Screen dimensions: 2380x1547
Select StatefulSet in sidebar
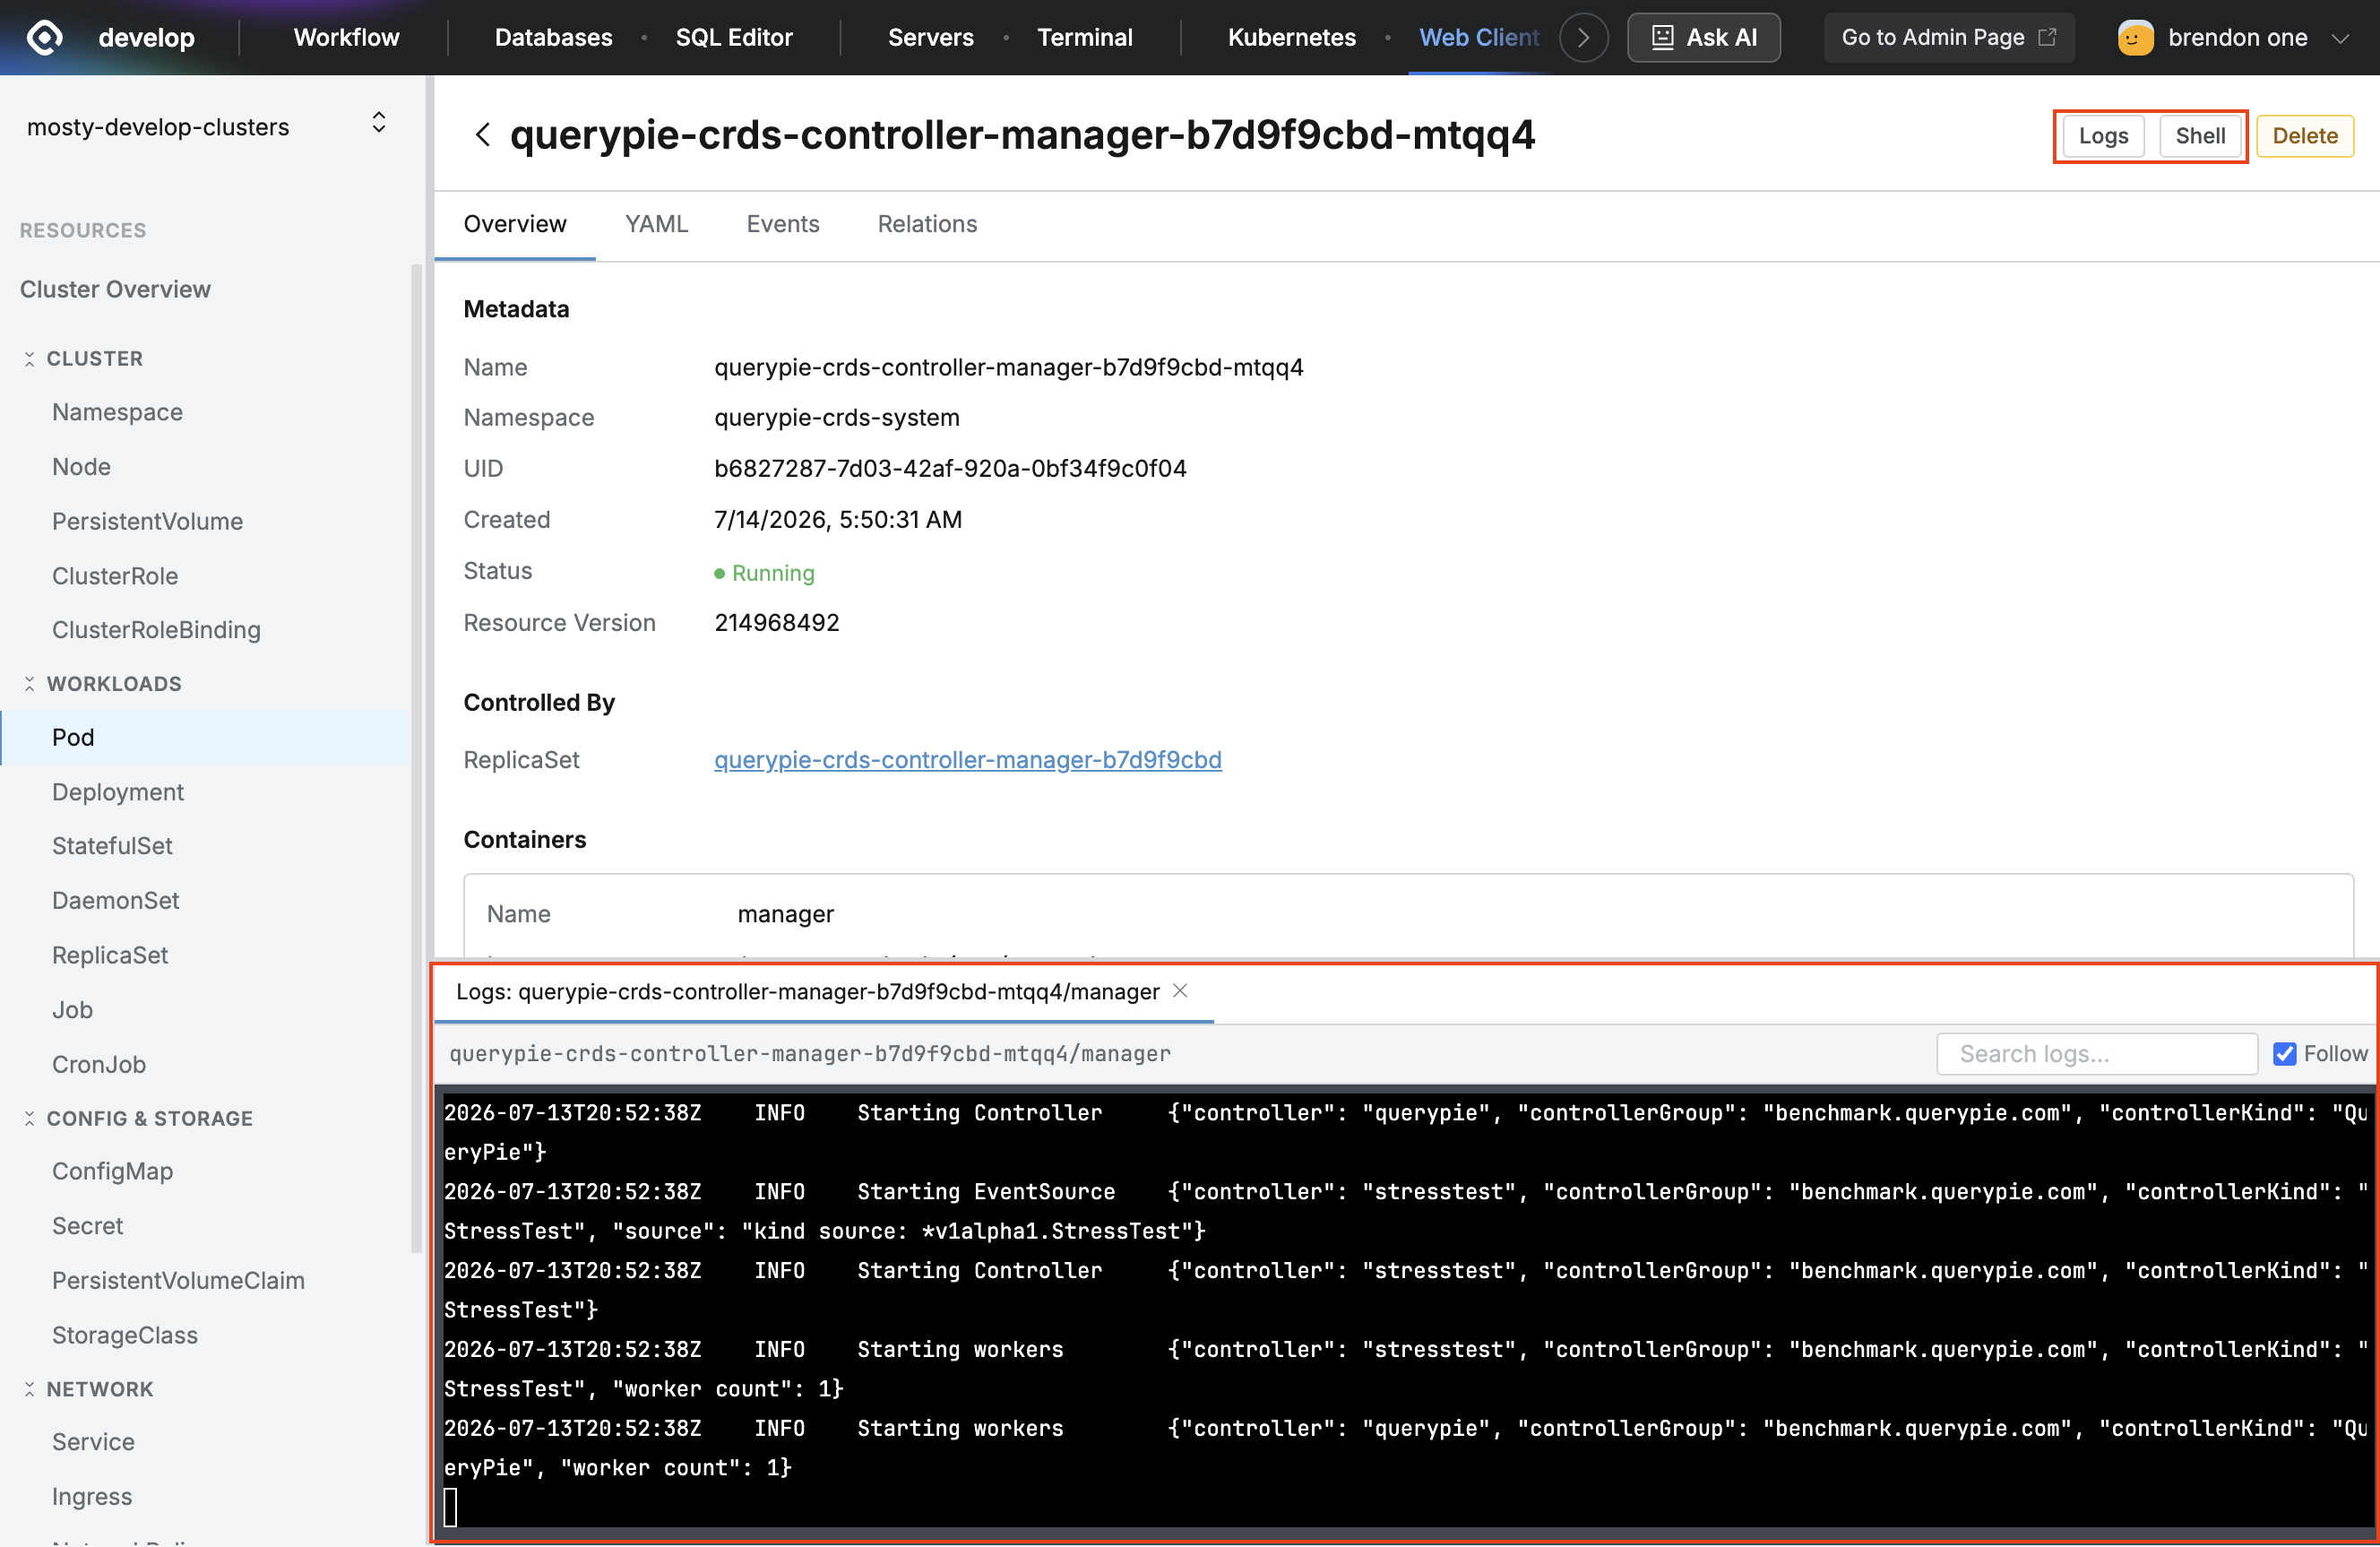112,846
